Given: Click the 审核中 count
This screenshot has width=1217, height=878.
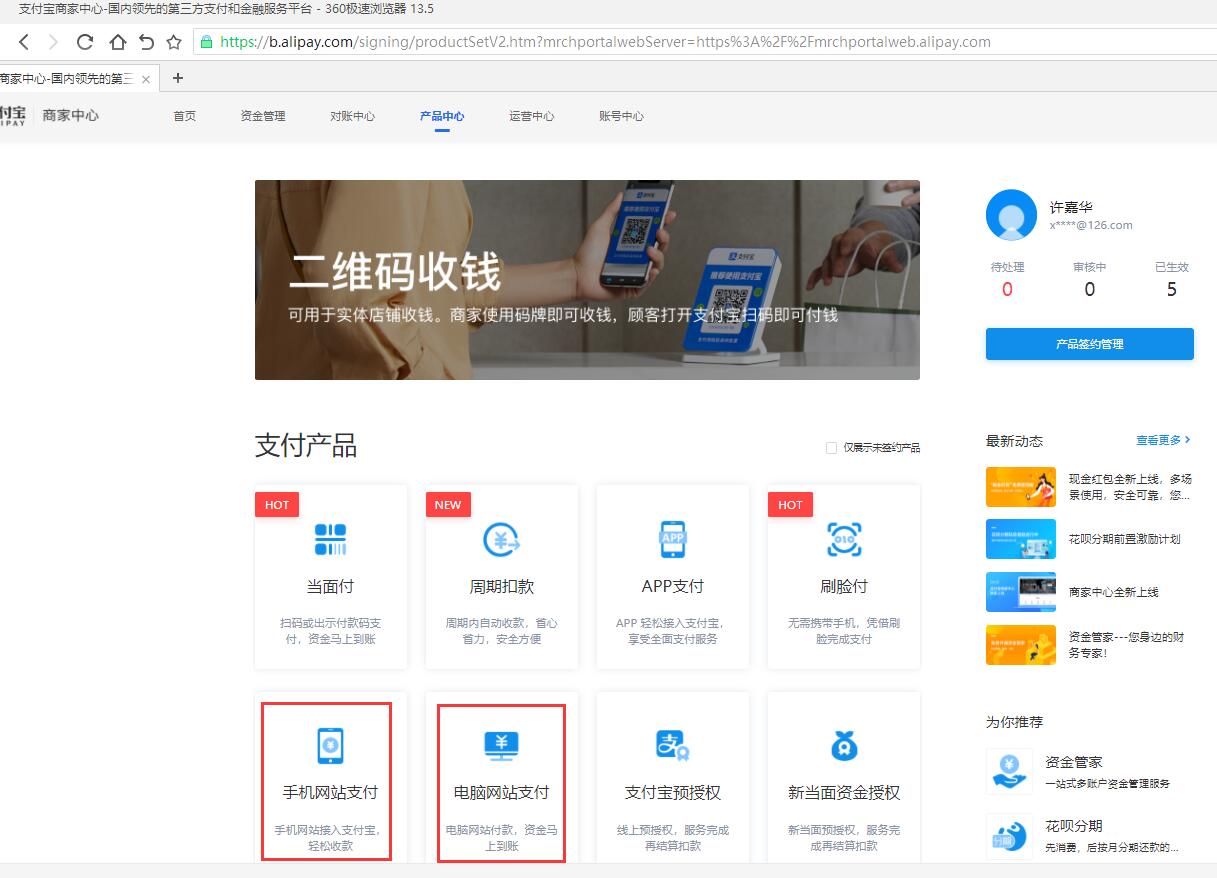Looking at the screenshot, I should (x=1089, y=290).
